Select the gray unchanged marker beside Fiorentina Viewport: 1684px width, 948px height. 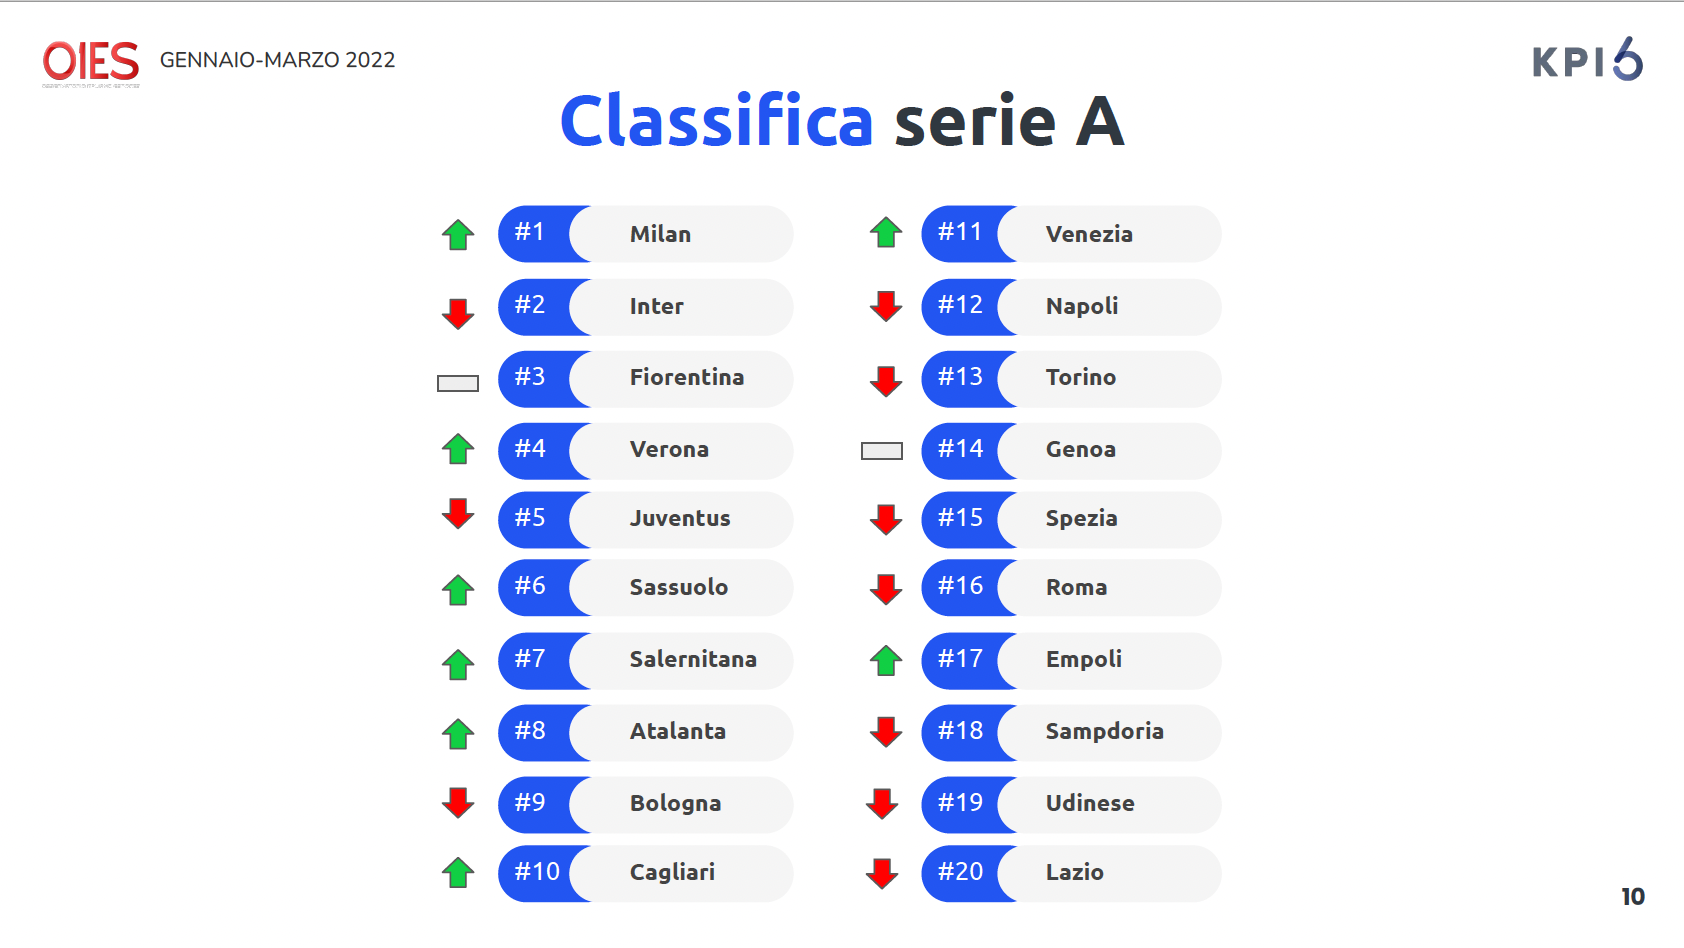[x=458, y=383]
